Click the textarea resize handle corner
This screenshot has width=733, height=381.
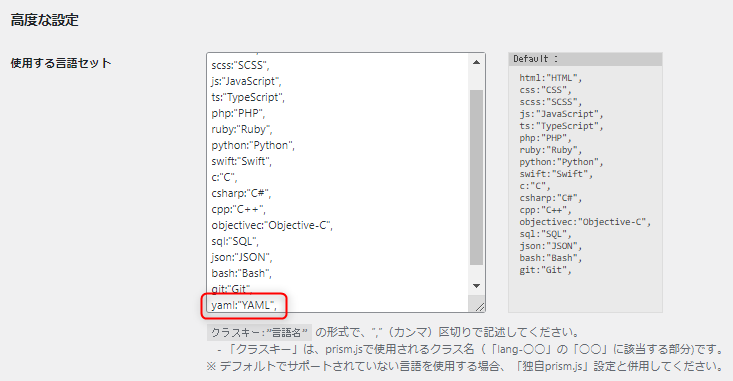coord(480,307)
